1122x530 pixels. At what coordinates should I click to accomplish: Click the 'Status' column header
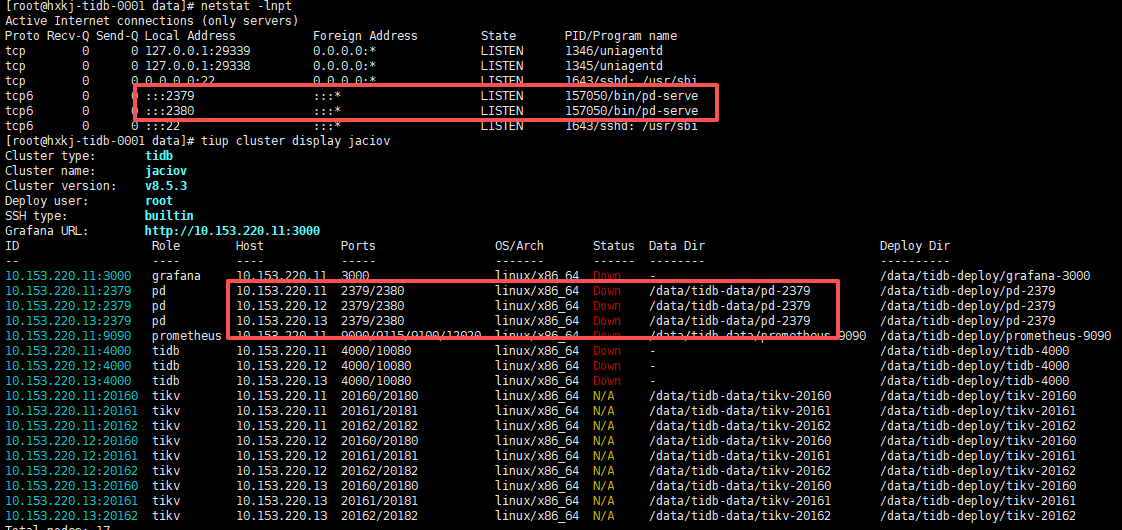click(613, 246)
